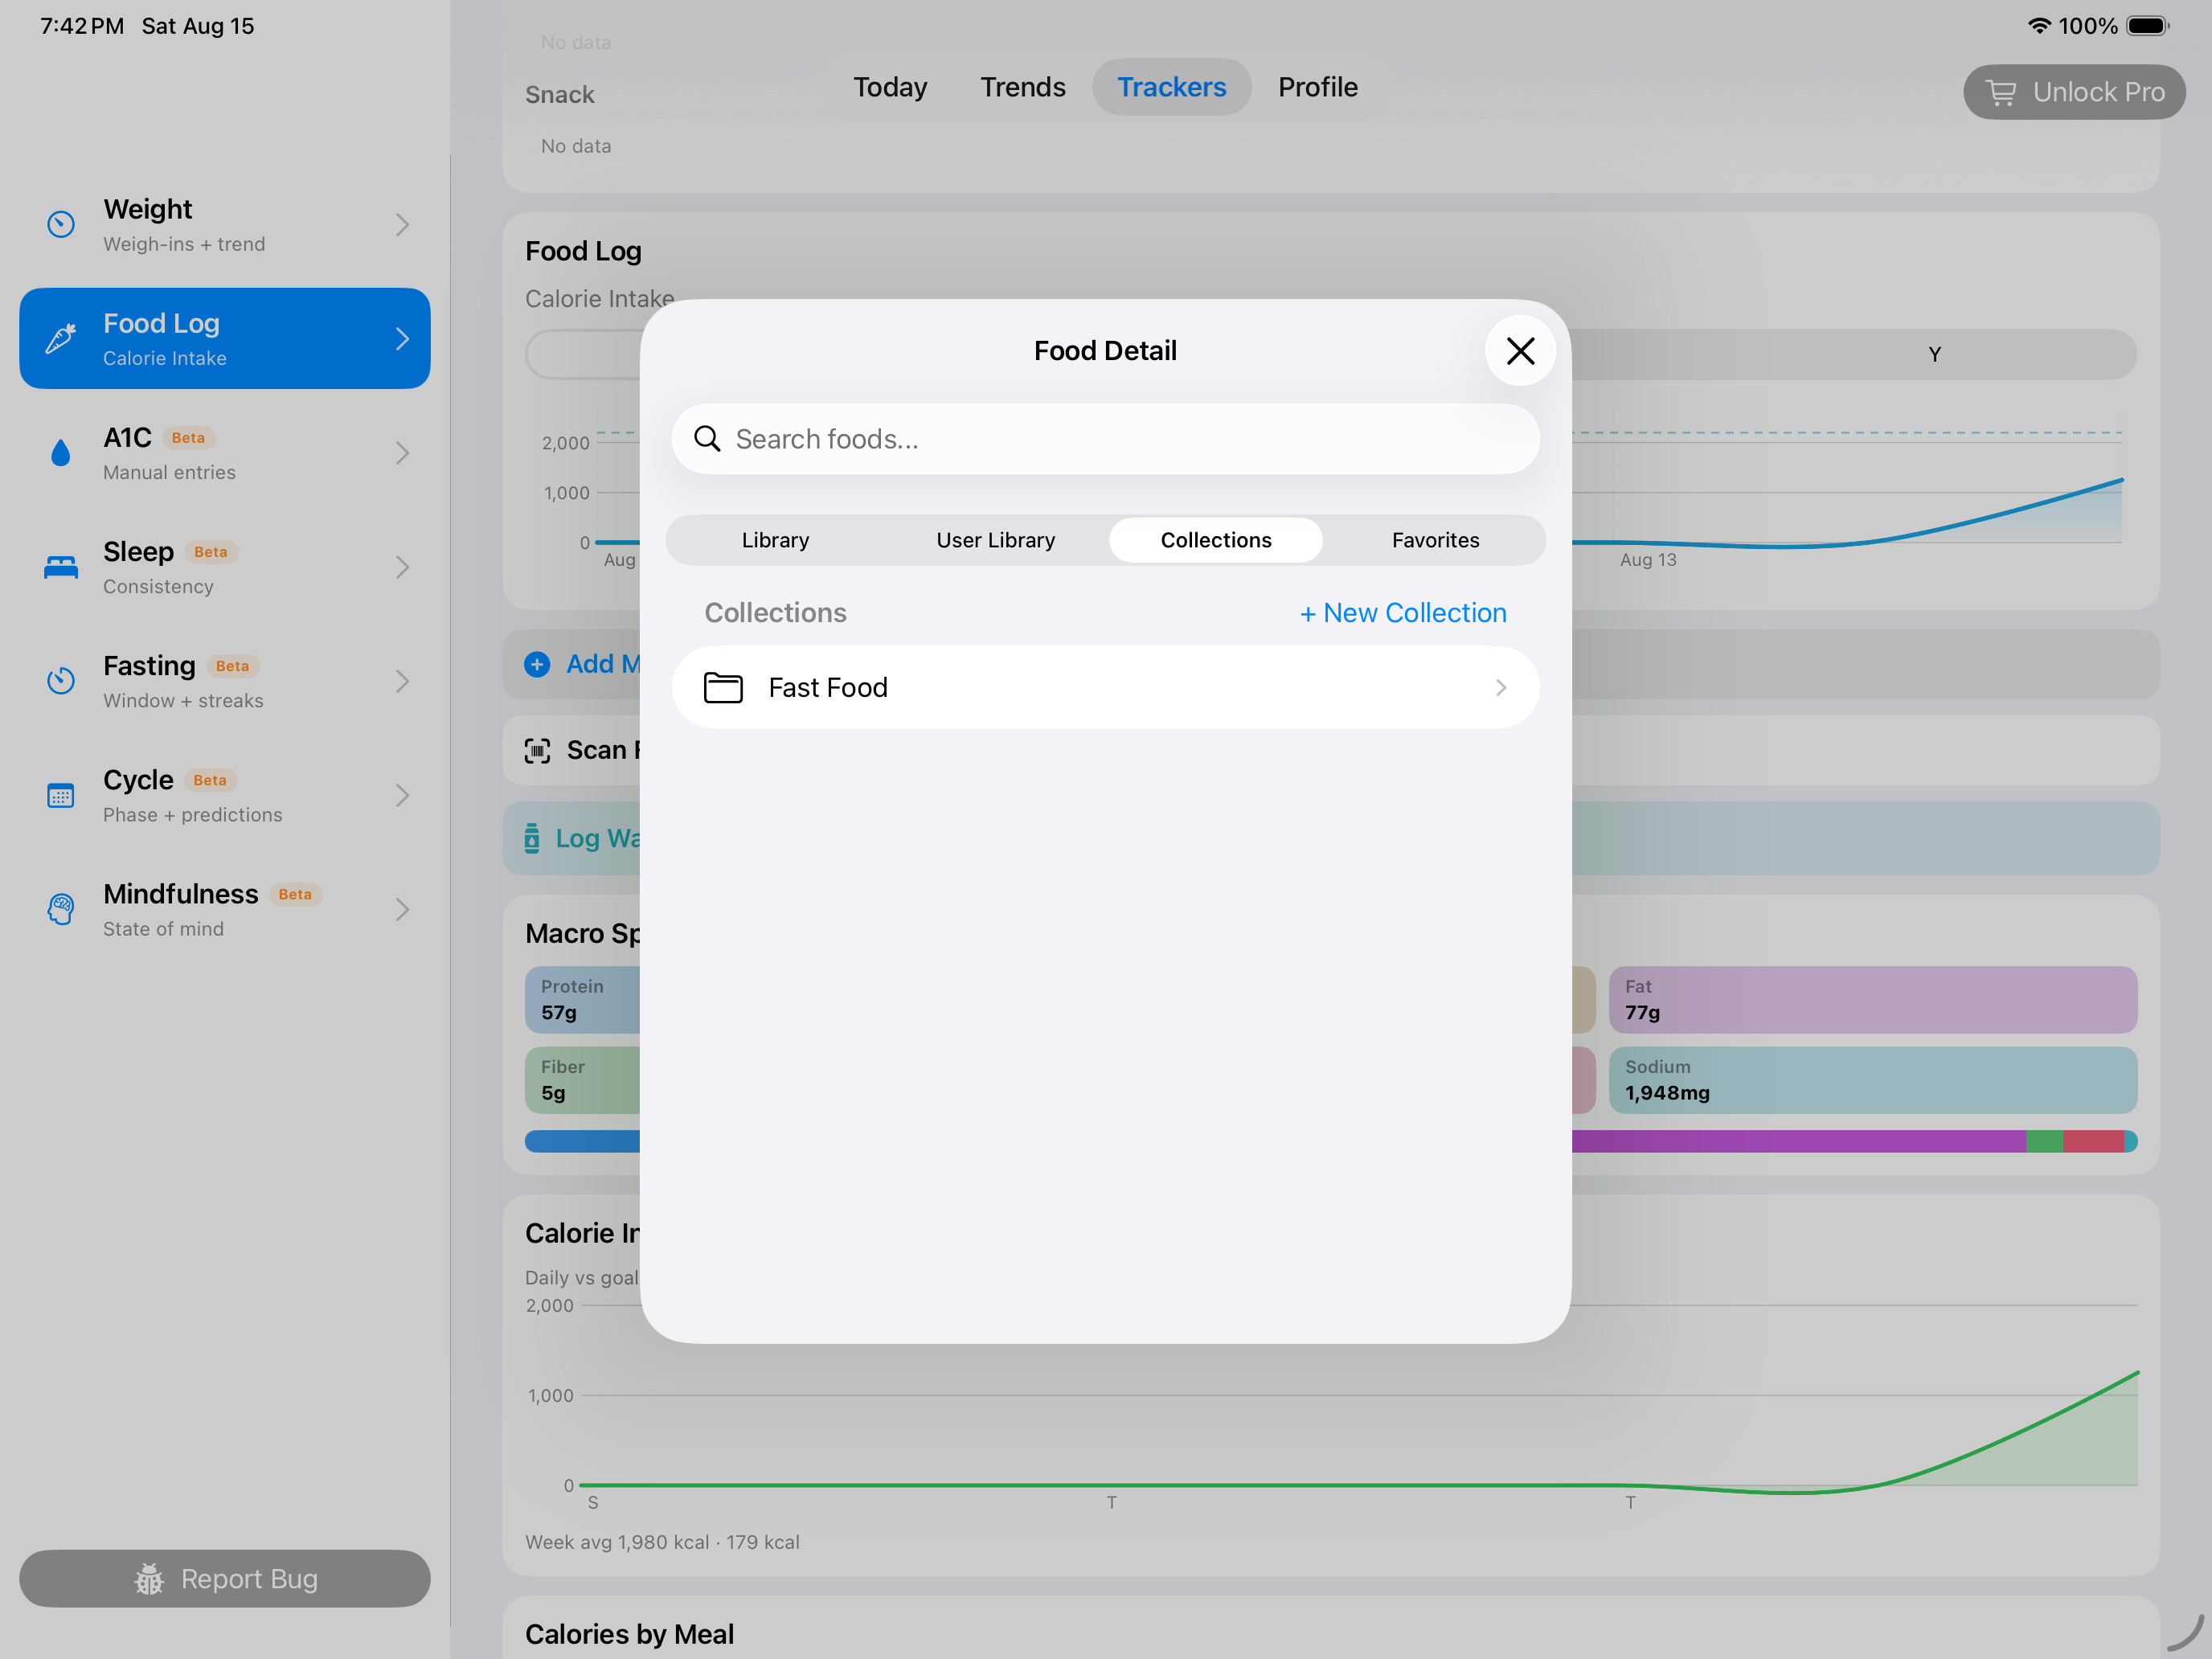Expand the Weight tracker chevron
This screenshot has height=1659, width=2212.
[x=402, y=225]
